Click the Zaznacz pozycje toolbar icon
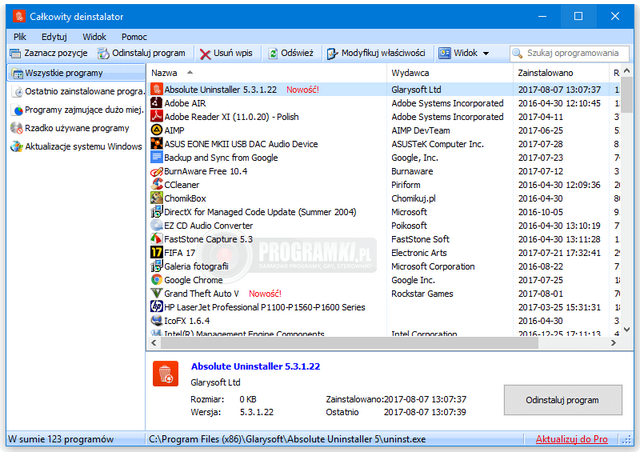 [x=16, y=53]
